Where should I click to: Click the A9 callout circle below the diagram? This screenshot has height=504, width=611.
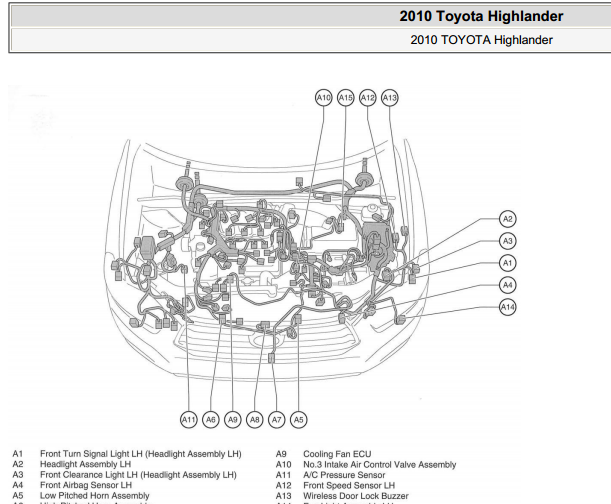tap(233, 420)
